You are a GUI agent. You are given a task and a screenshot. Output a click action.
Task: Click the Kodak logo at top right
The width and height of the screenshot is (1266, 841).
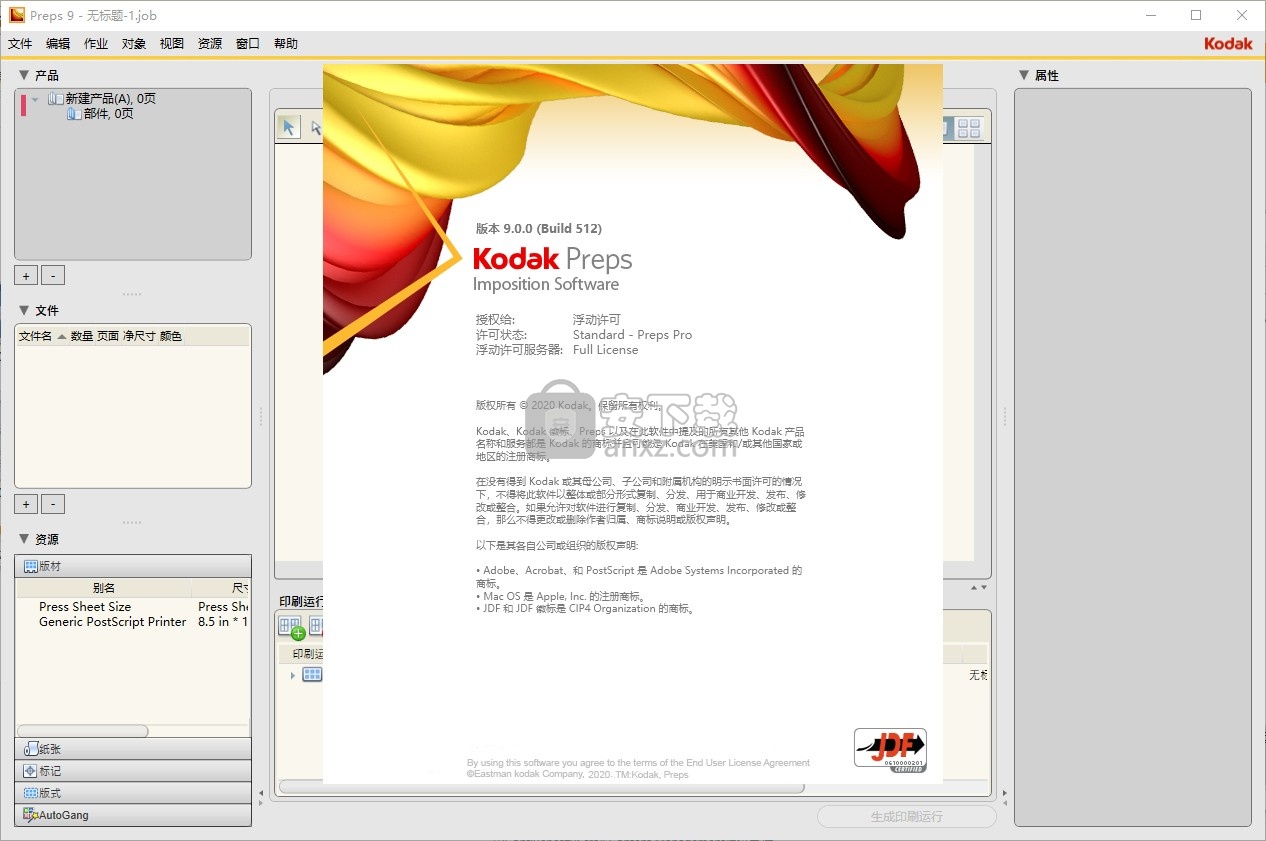pyautogui.click(x=1228, y=43)
